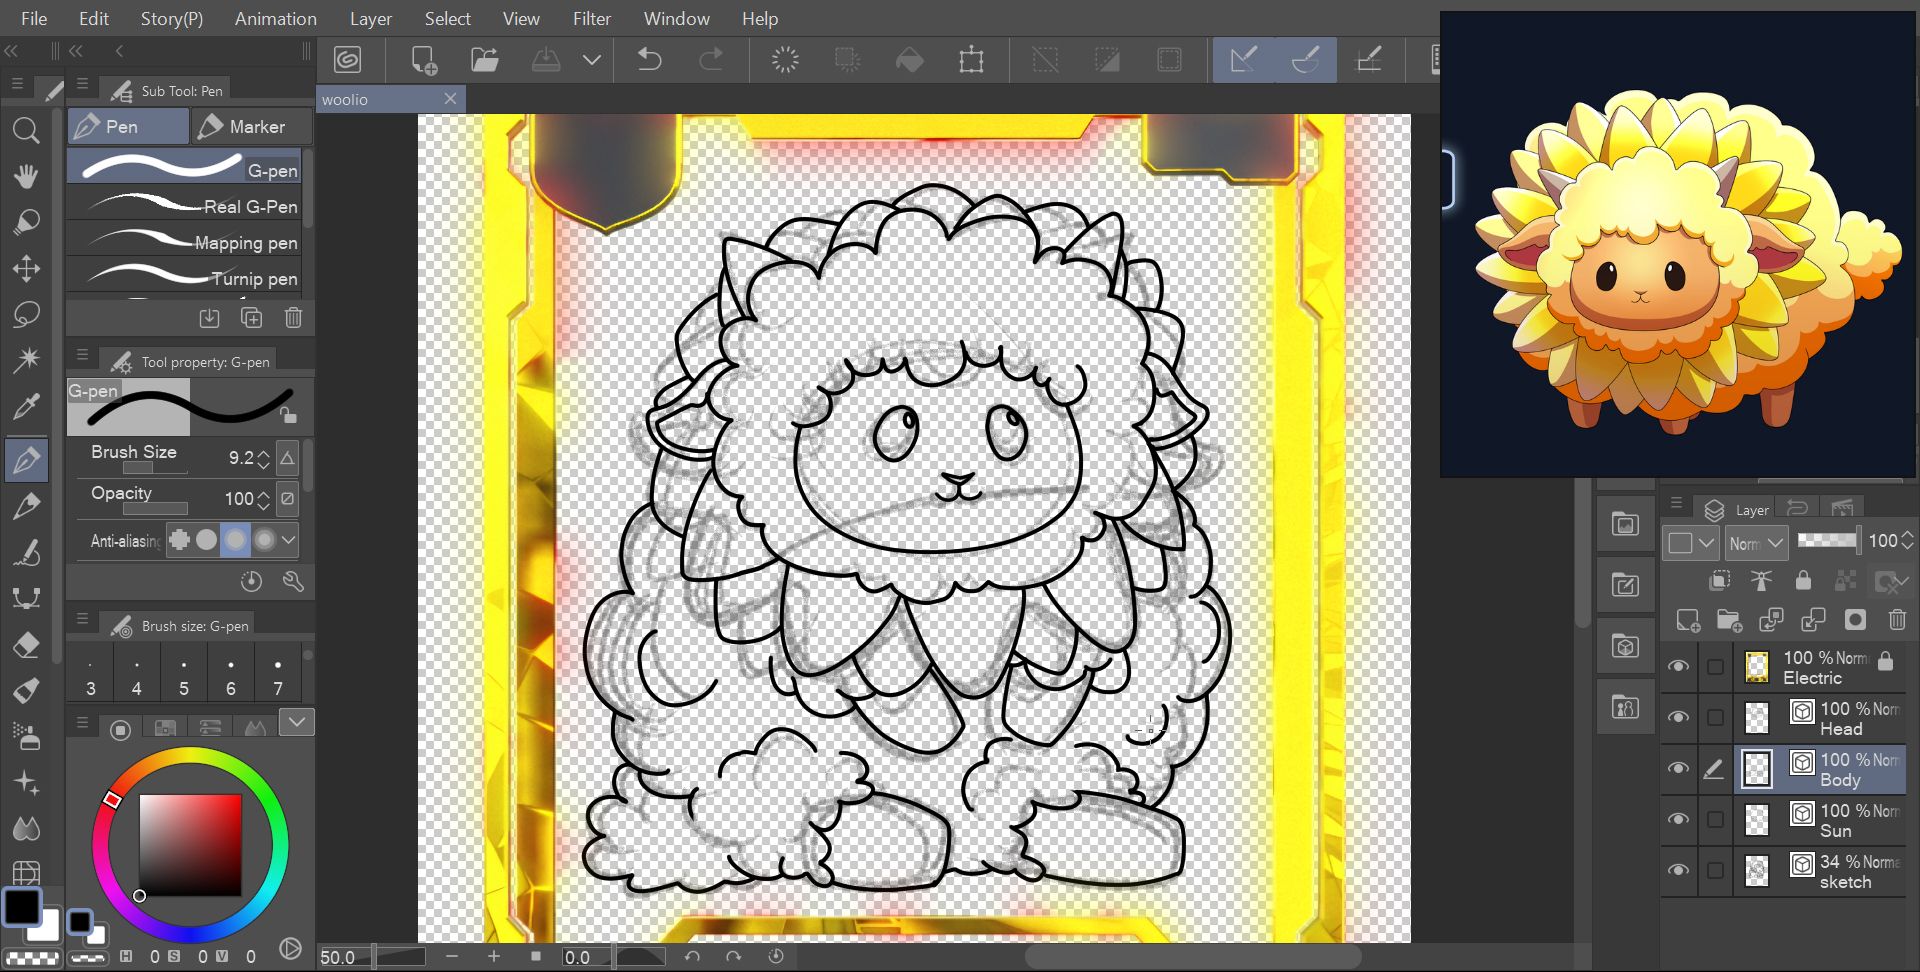The height and width of the screenshot is (972, 1920).
Task: Toggle Snap to Ruler in toolbar
Action: 1244,60
